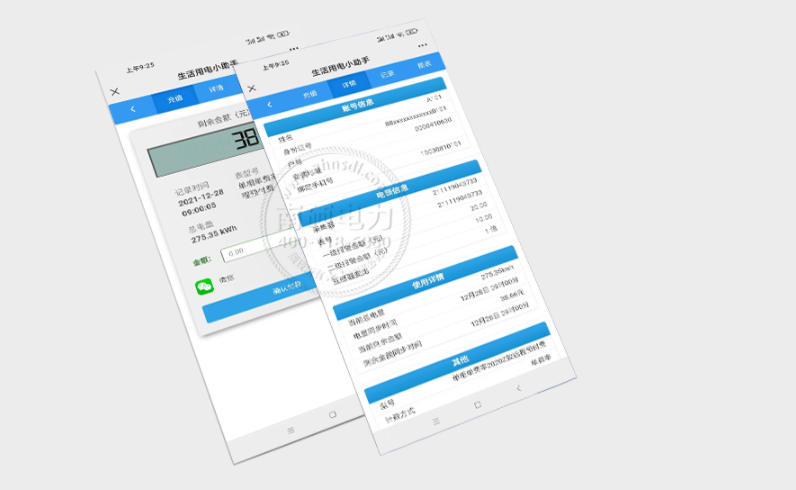Switch to 充值 tab on left phone

click(175, 98)
